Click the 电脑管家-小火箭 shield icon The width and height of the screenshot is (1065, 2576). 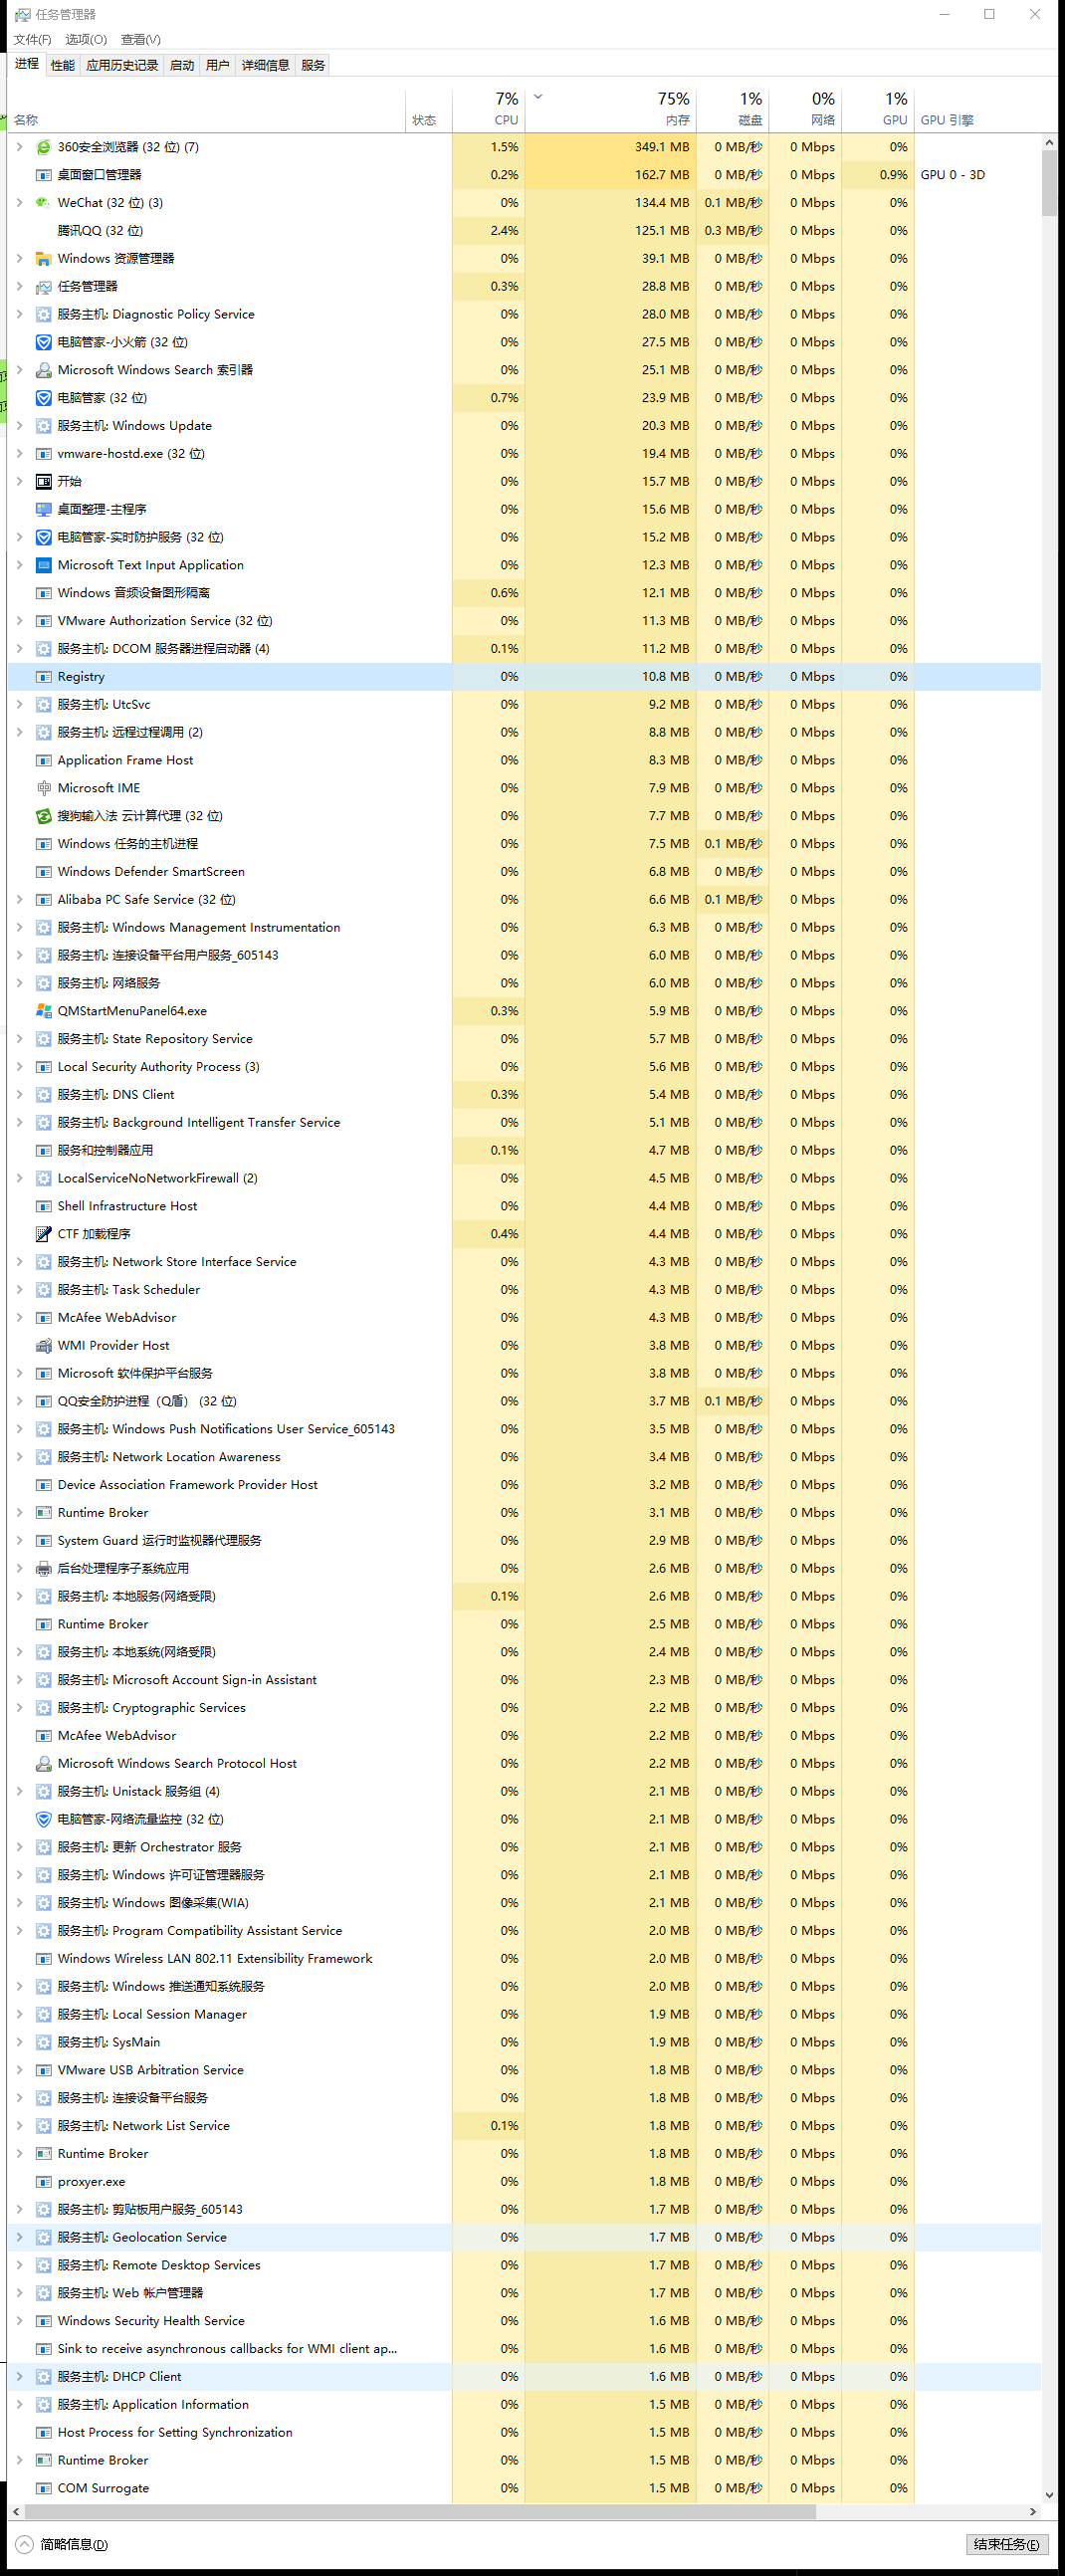coord(43,342)
